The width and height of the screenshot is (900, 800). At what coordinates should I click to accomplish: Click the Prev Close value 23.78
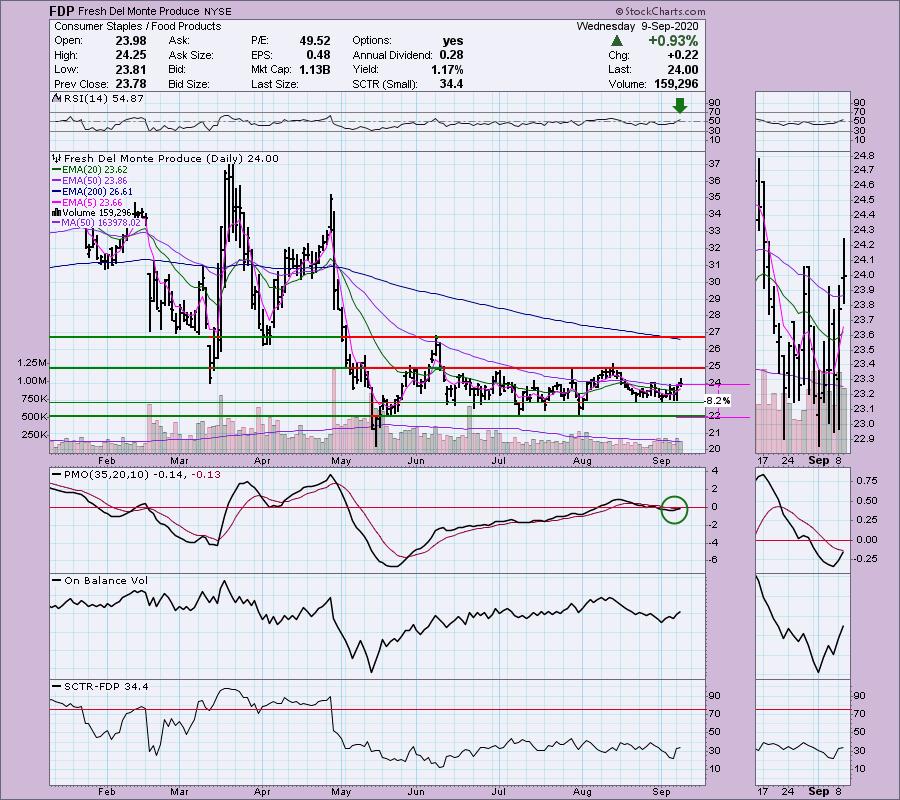click(x=132, y=84)
